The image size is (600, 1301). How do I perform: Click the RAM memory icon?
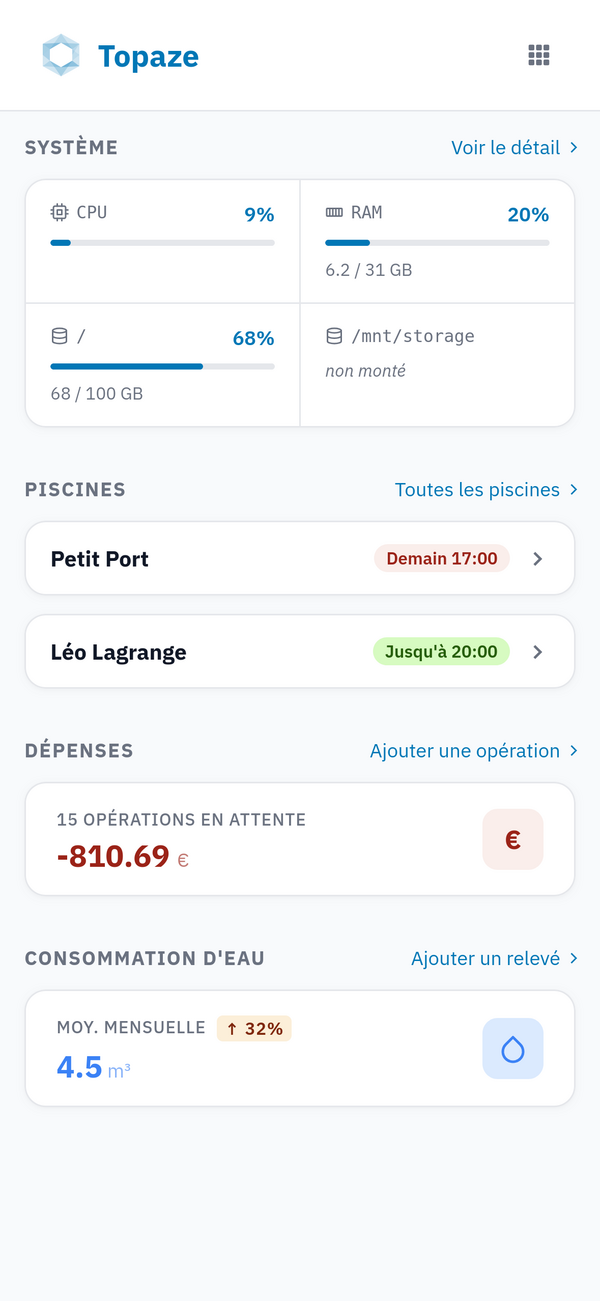(x=334, y=212)
